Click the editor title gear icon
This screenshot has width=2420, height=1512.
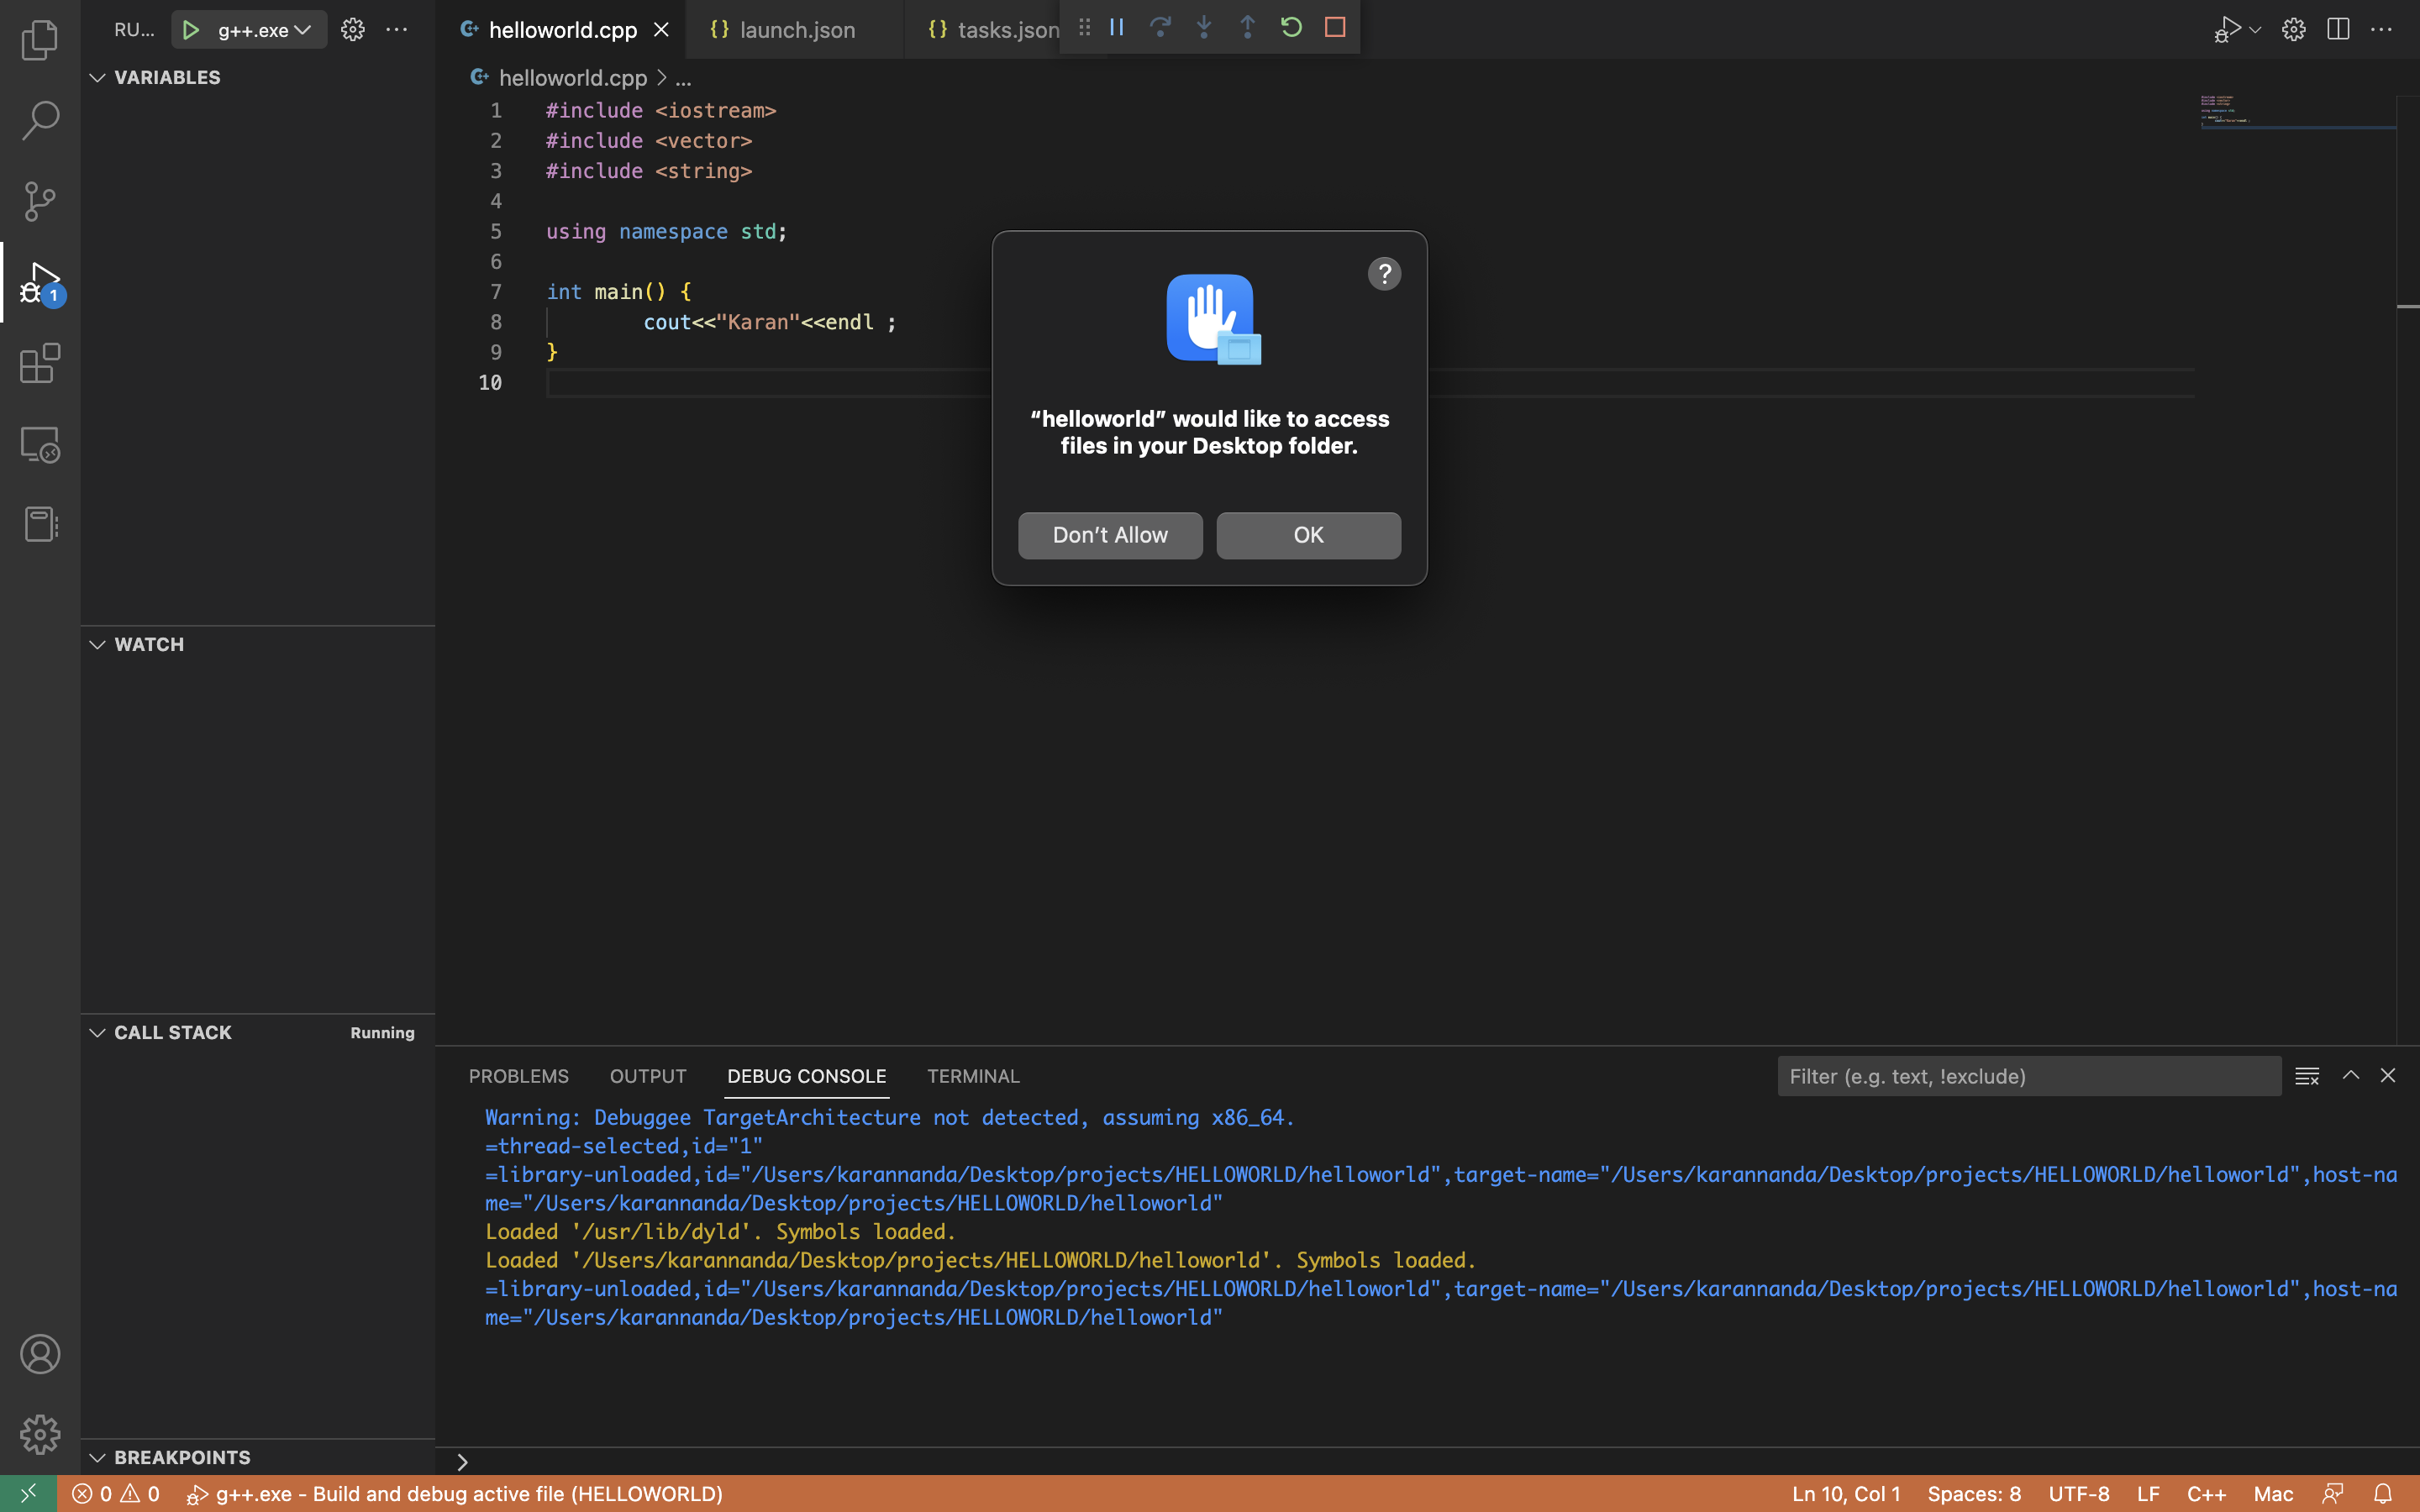[x=2294, y=30]
